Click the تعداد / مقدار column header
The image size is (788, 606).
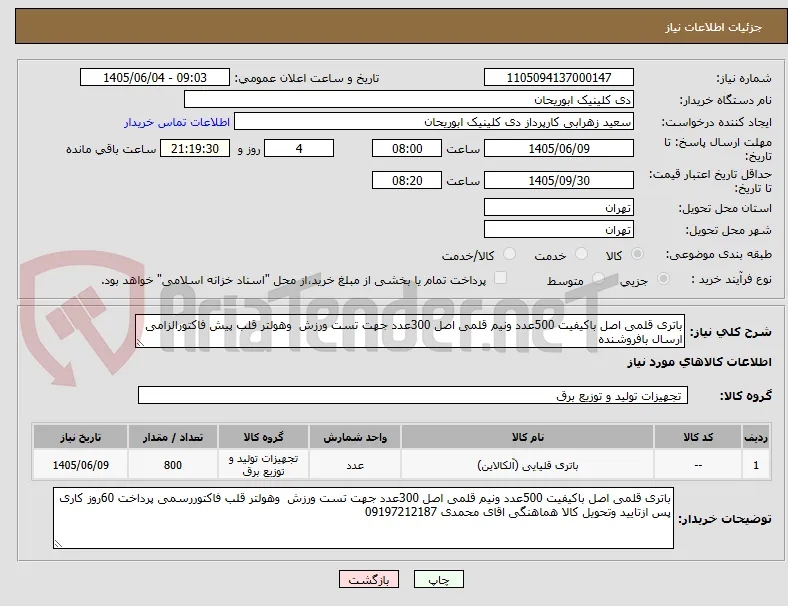172,437
